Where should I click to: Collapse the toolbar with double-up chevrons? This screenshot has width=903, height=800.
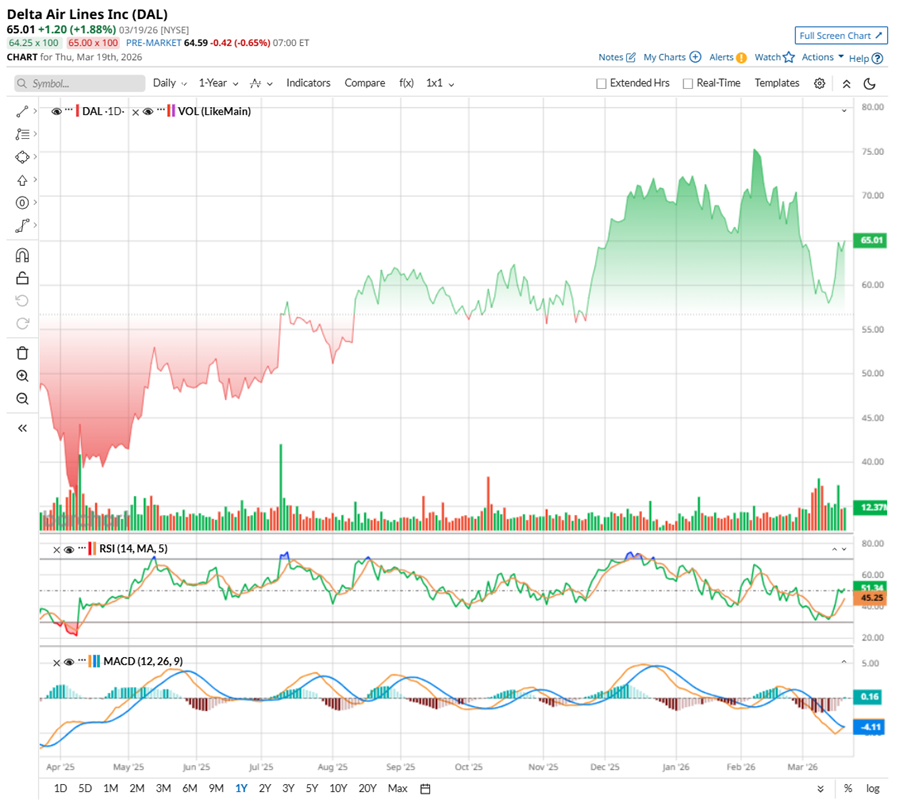(847, 84)
